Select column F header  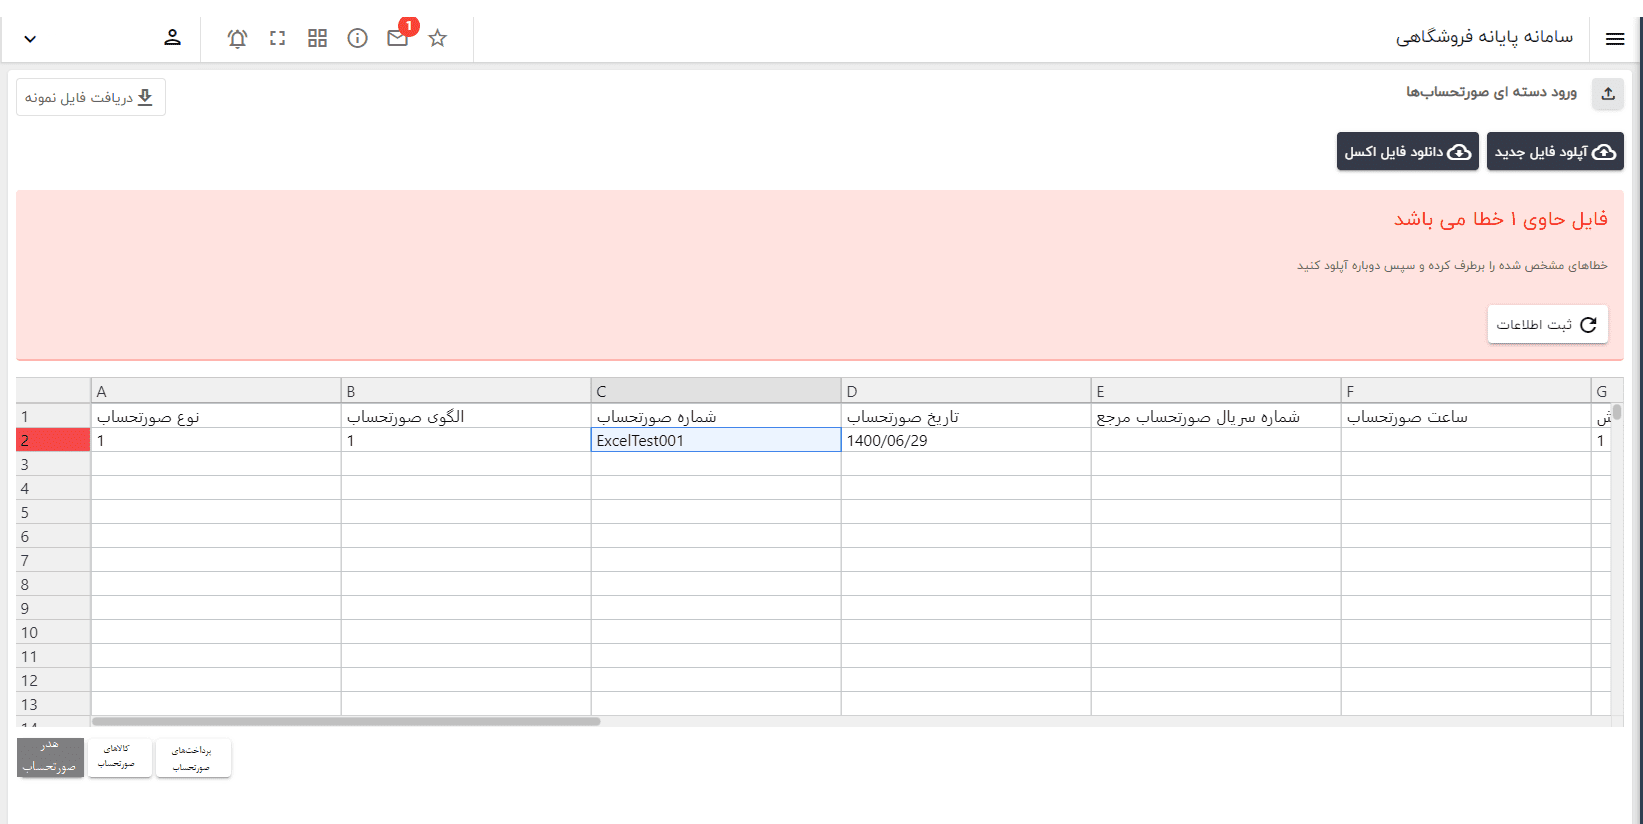[x=1466, y=391]
